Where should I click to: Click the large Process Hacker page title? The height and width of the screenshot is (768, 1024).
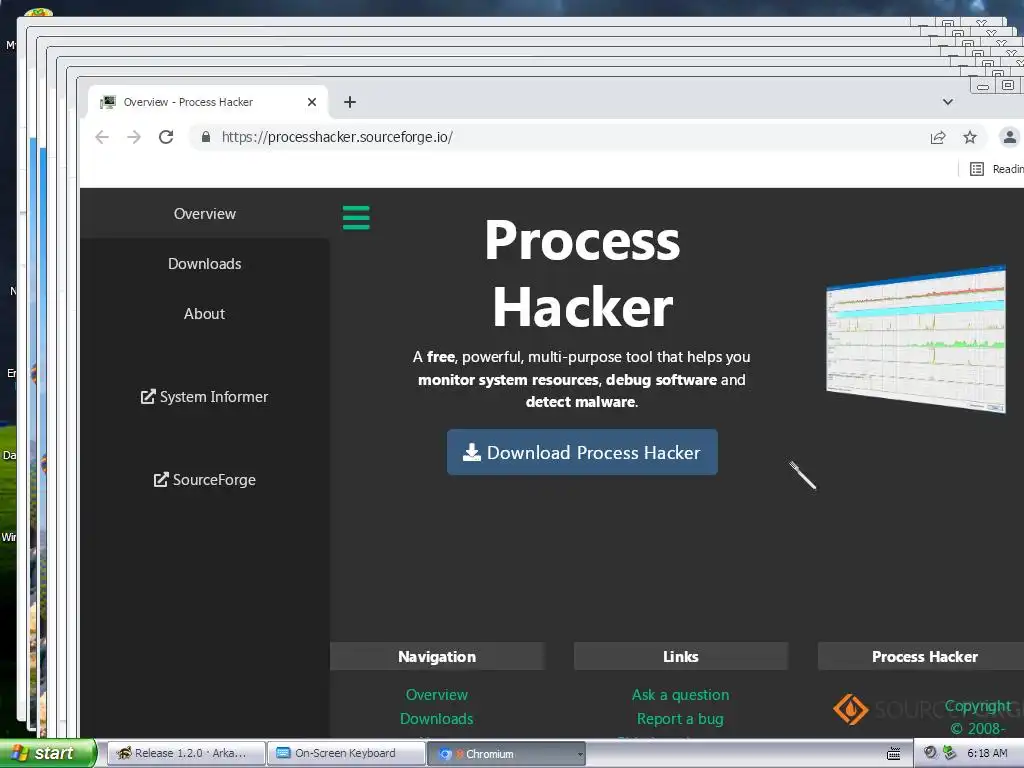pos(582,274)
